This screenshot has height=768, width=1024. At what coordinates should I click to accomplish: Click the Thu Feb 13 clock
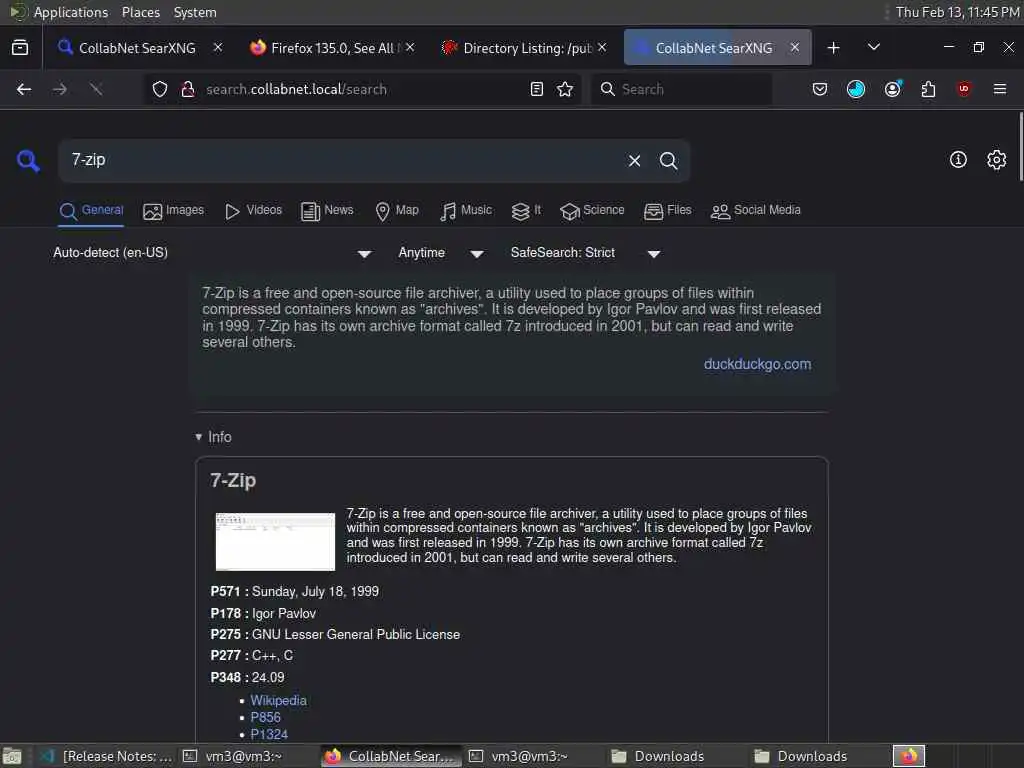[x=957, y=12]
